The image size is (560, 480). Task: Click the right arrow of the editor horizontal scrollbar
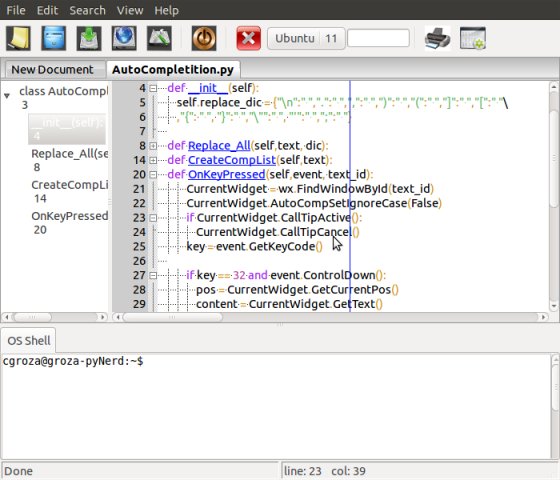tap(543, 317)
